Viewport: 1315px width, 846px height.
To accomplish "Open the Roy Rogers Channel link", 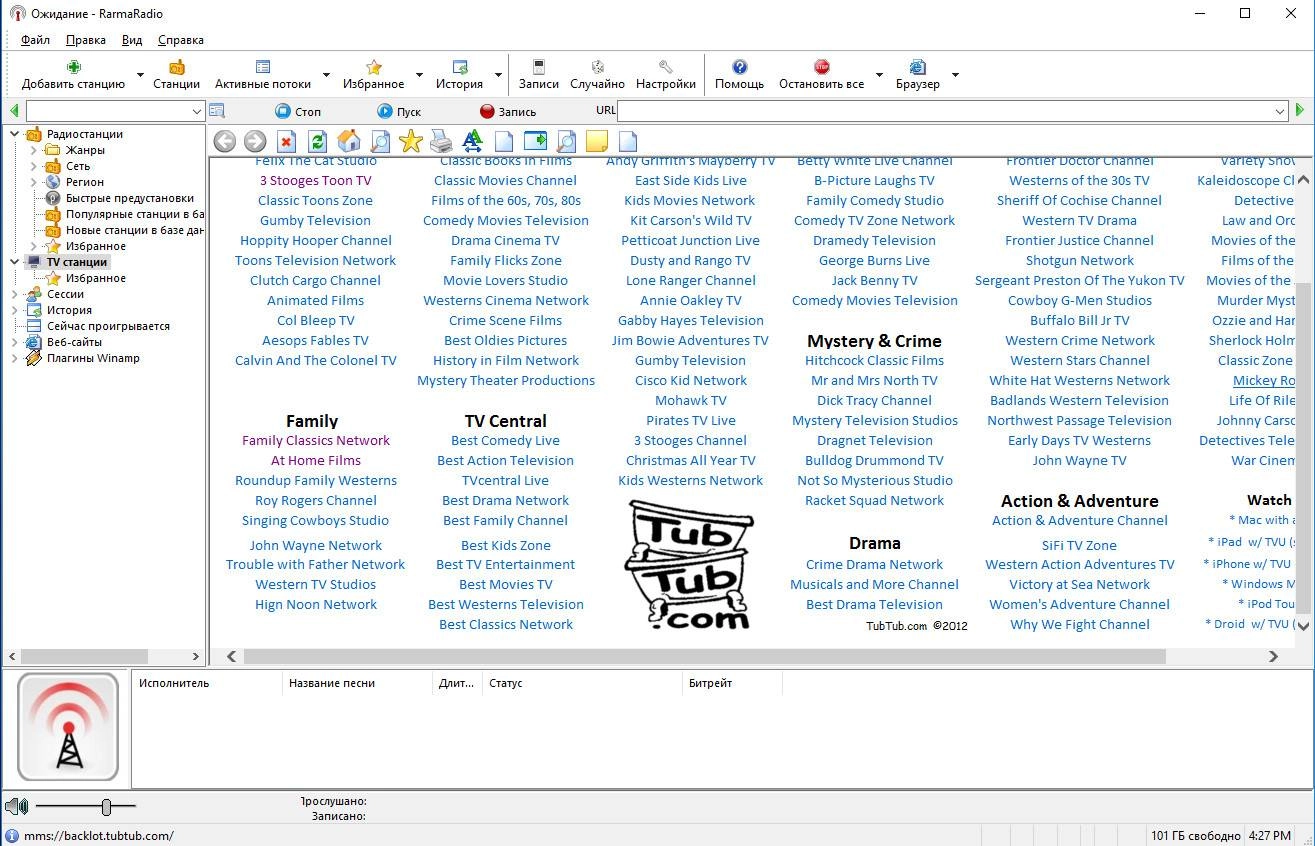I will (315, 500).
